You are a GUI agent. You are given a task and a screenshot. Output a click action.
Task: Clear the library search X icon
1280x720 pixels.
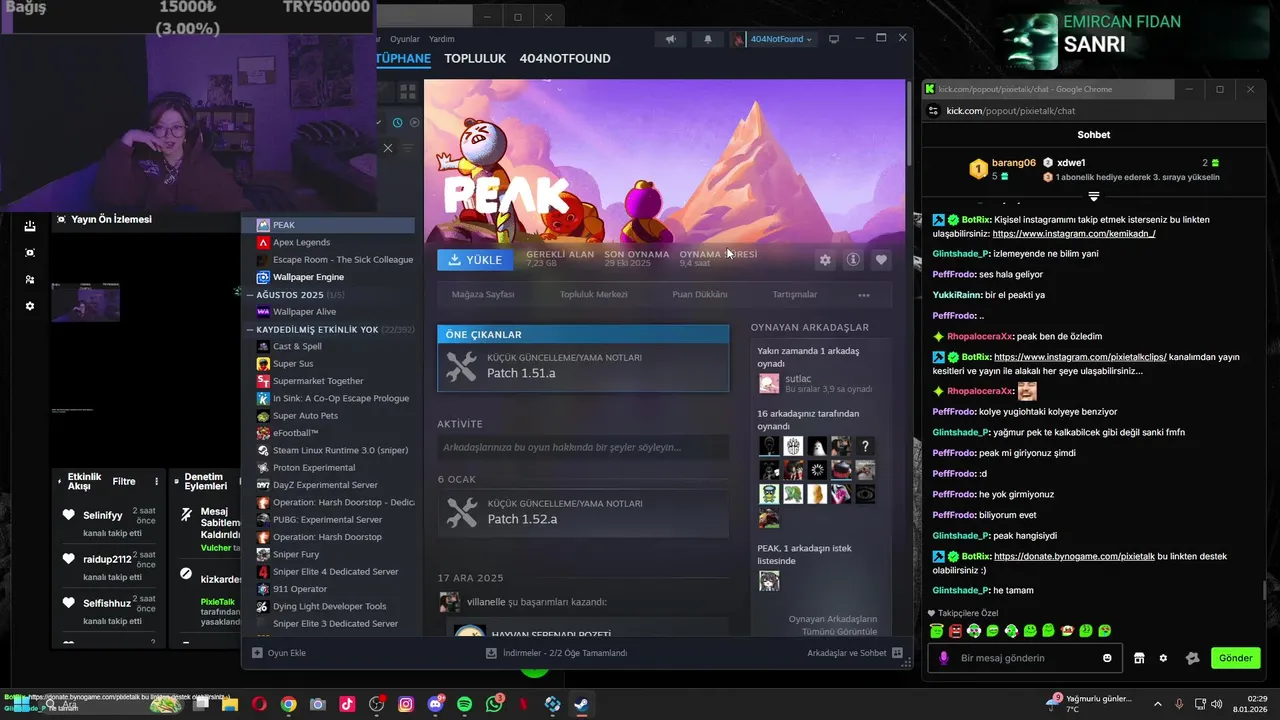(388, 148)
